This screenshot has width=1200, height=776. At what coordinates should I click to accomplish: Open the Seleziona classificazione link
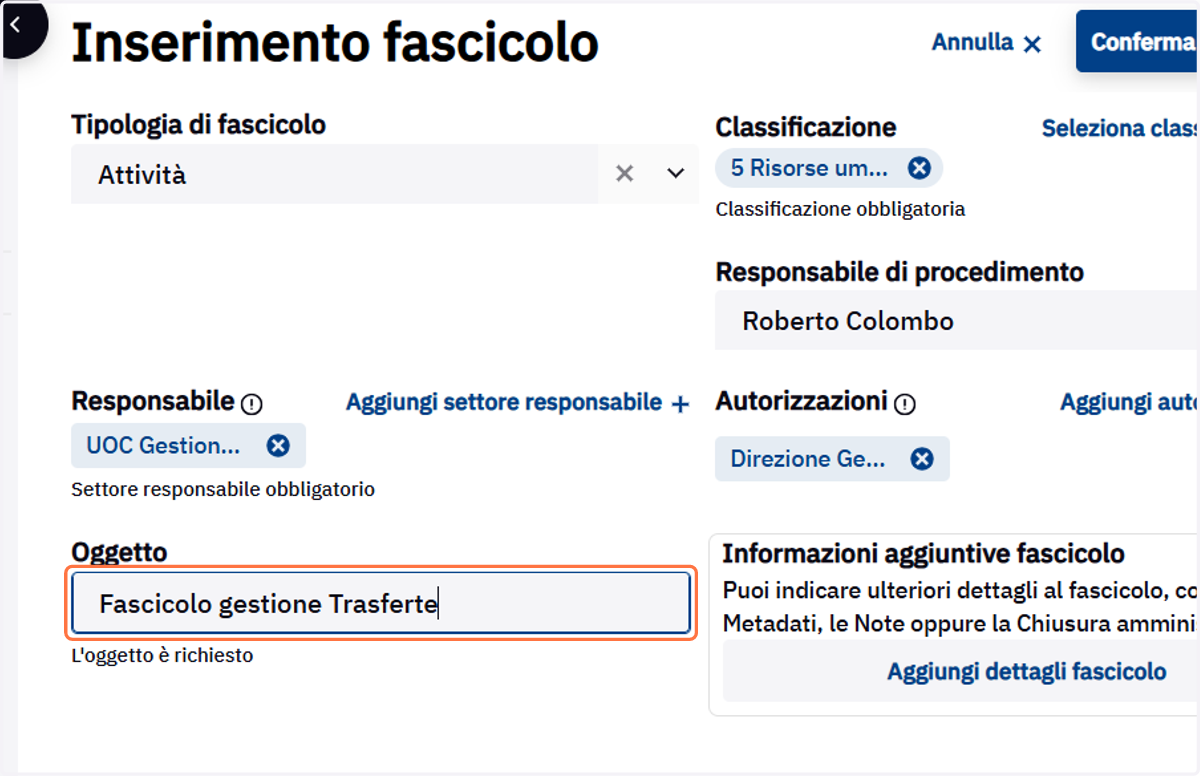1121,128
